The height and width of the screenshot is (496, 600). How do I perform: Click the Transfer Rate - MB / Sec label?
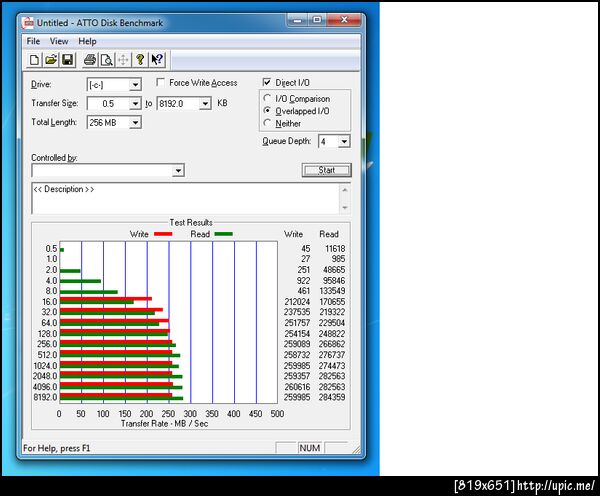click(x=165, y=423)
